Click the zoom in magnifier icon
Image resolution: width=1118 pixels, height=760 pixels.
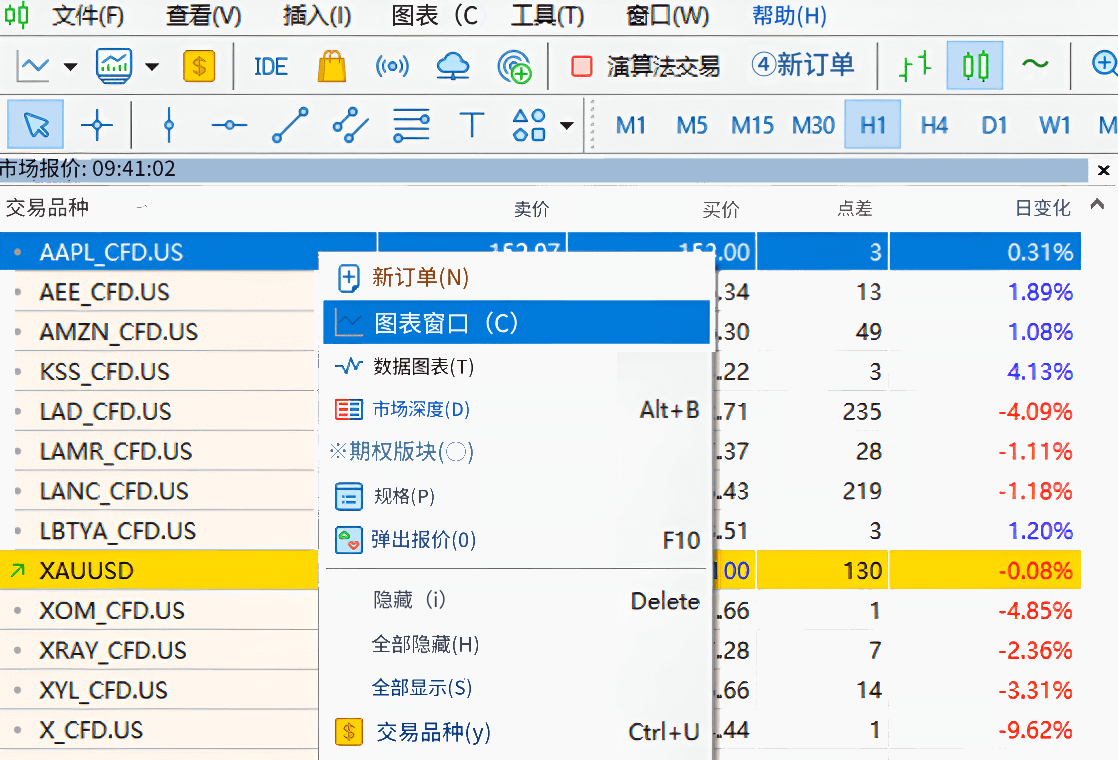click(1104, 64)
